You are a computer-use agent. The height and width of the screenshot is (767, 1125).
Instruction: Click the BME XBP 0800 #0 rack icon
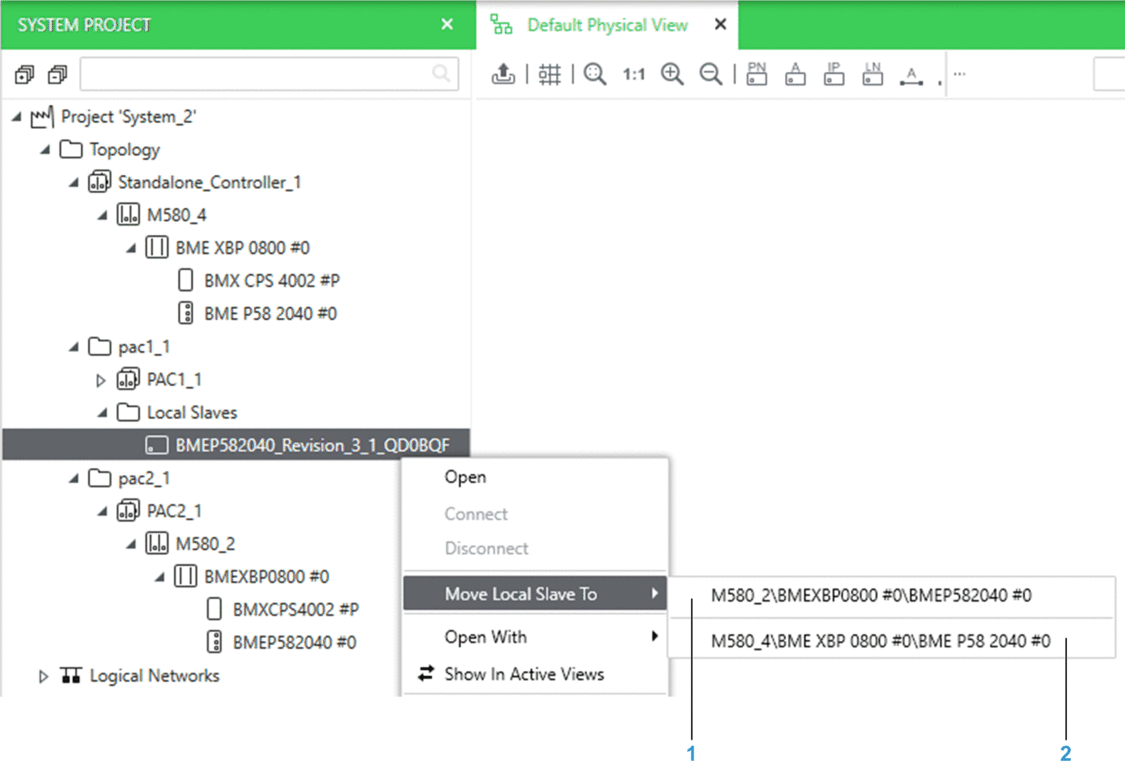click(x=157, y=248)
